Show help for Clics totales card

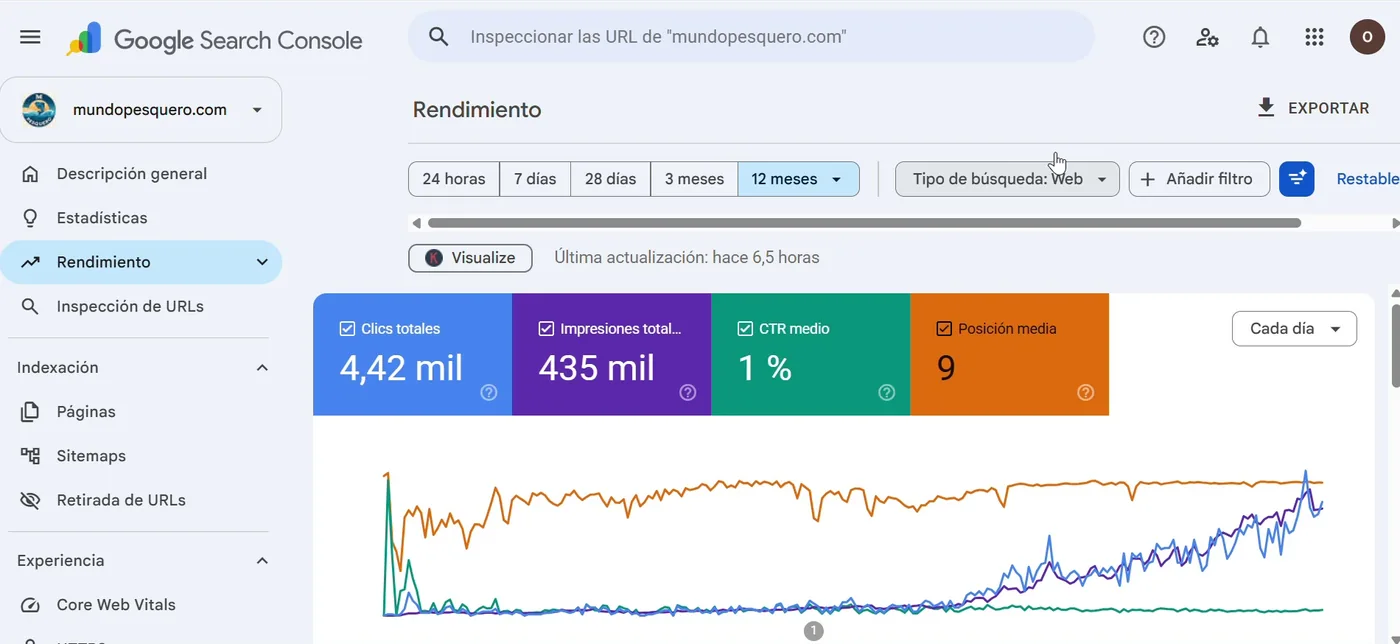[x=489, y=393]
